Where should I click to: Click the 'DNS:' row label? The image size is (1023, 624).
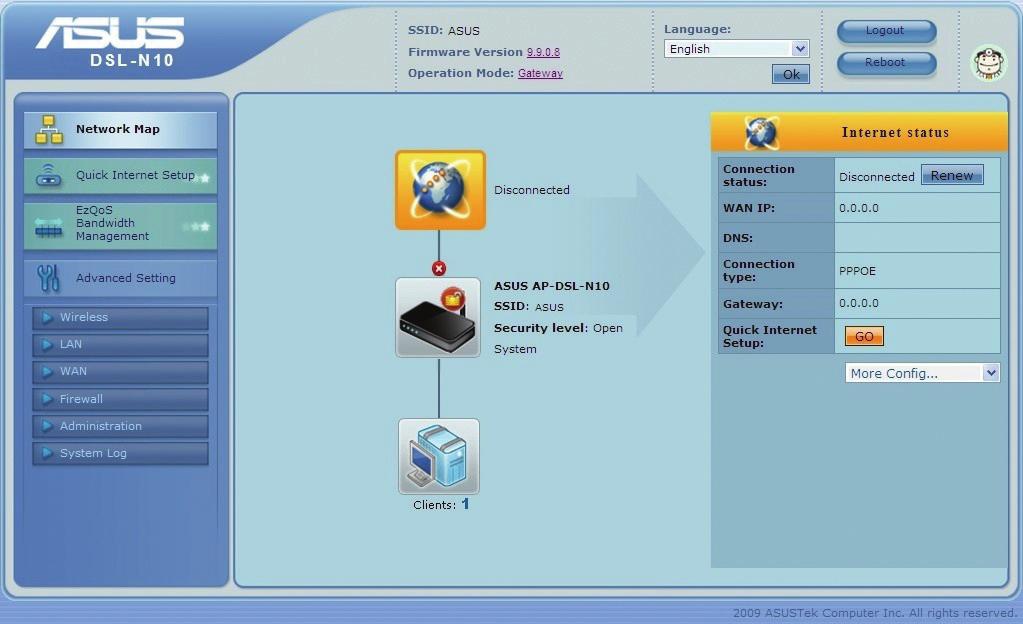pos(738,238)
